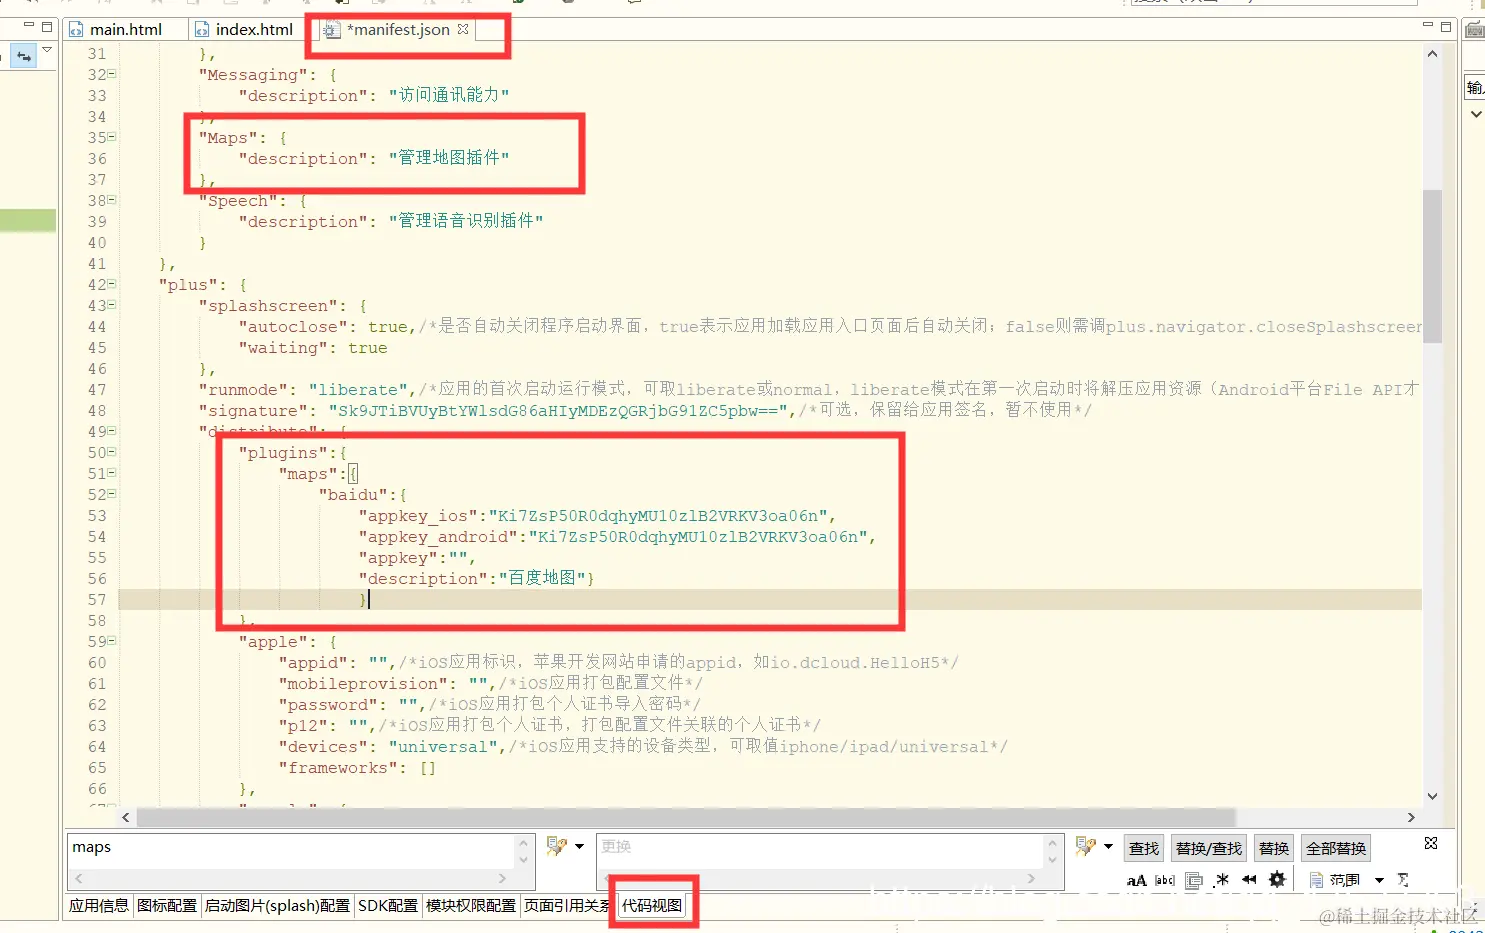
Task: Collapse the plugins block at line 50
Action: [112, 452]
